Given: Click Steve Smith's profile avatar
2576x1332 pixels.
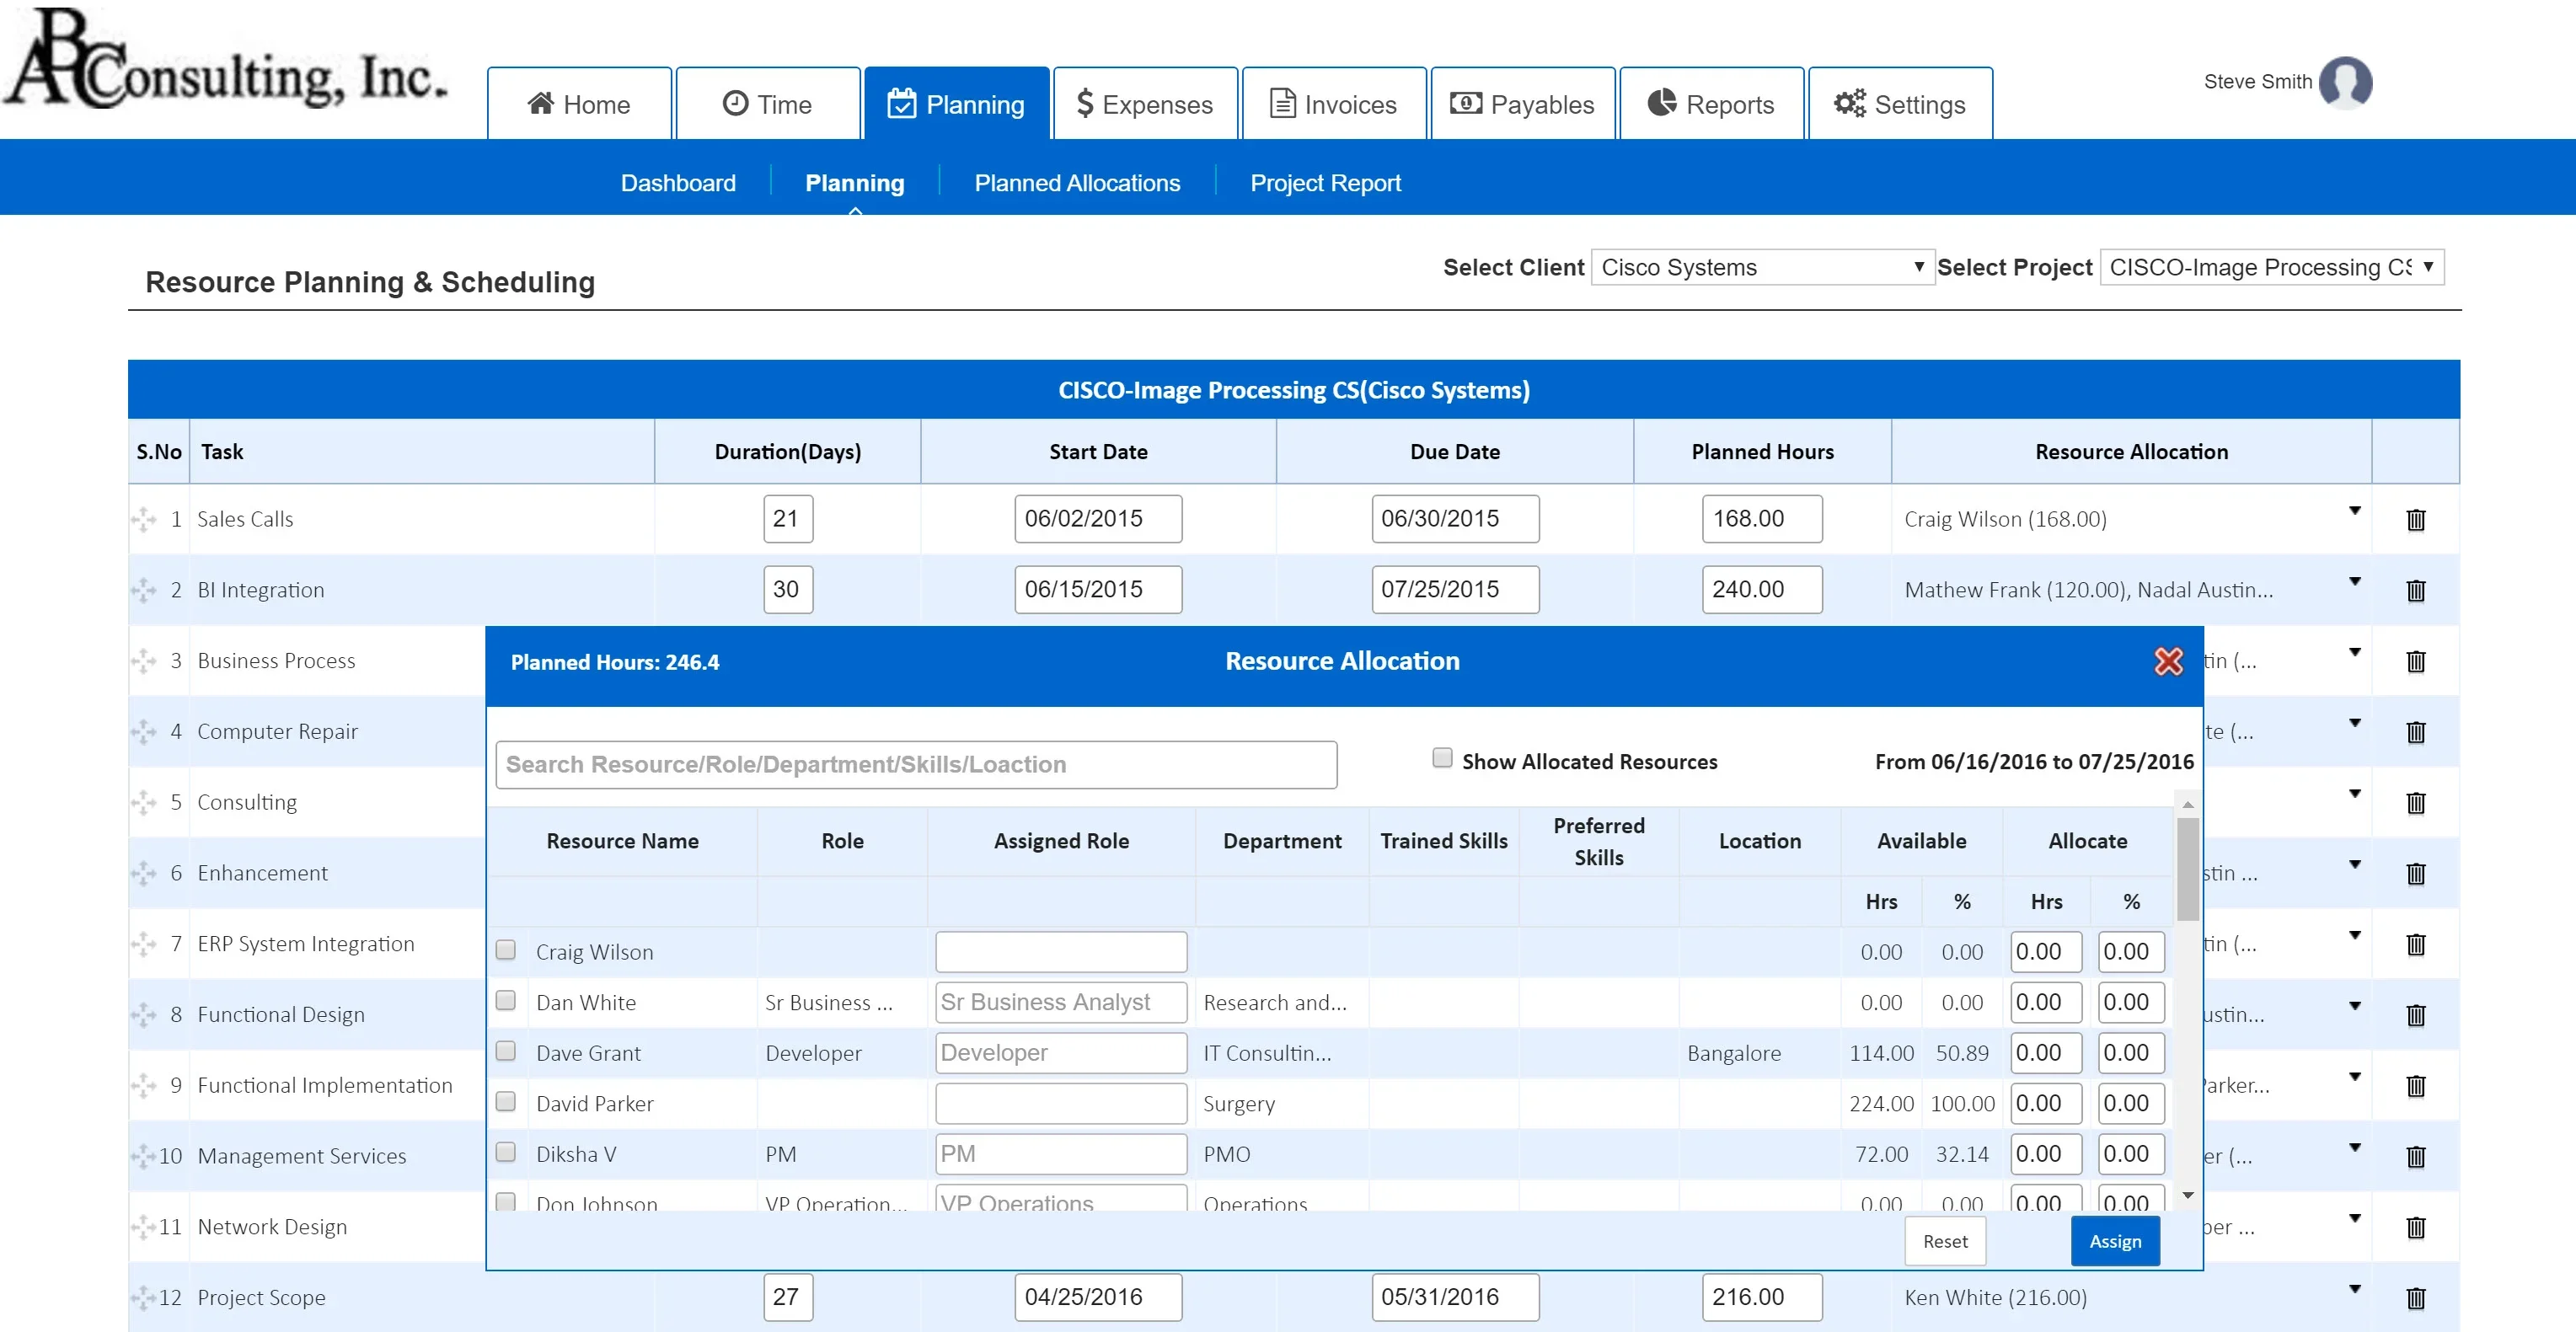Looking at the screenshot, I should point(2345,82).
